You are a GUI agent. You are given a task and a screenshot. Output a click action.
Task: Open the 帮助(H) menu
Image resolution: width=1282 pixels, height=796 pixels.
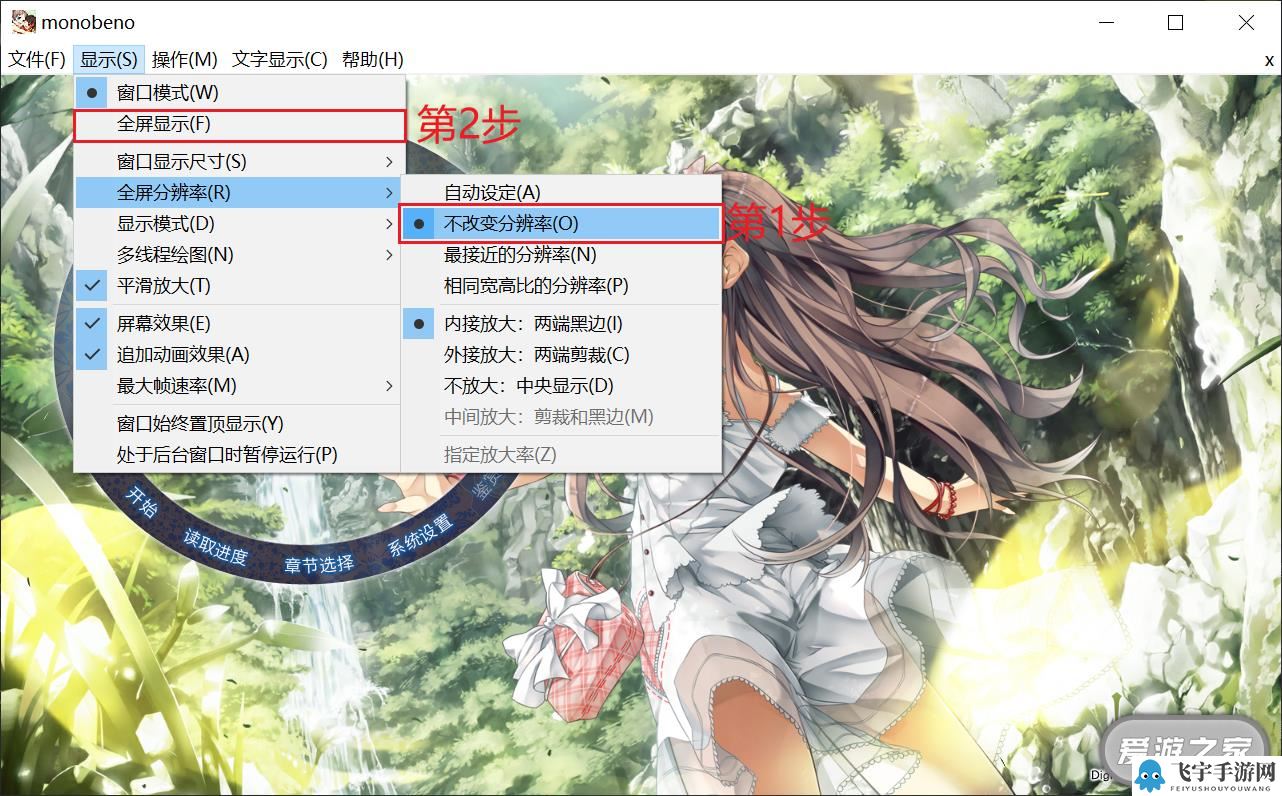372,59
